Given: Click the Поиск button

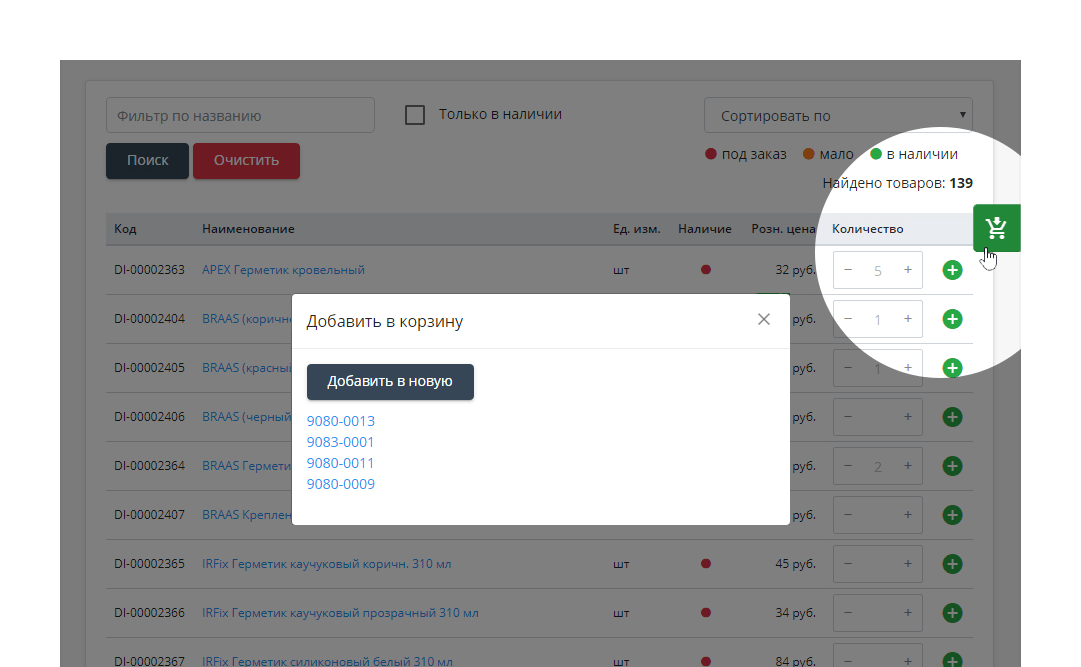Looking at the screenshot, I should [147, 160].
